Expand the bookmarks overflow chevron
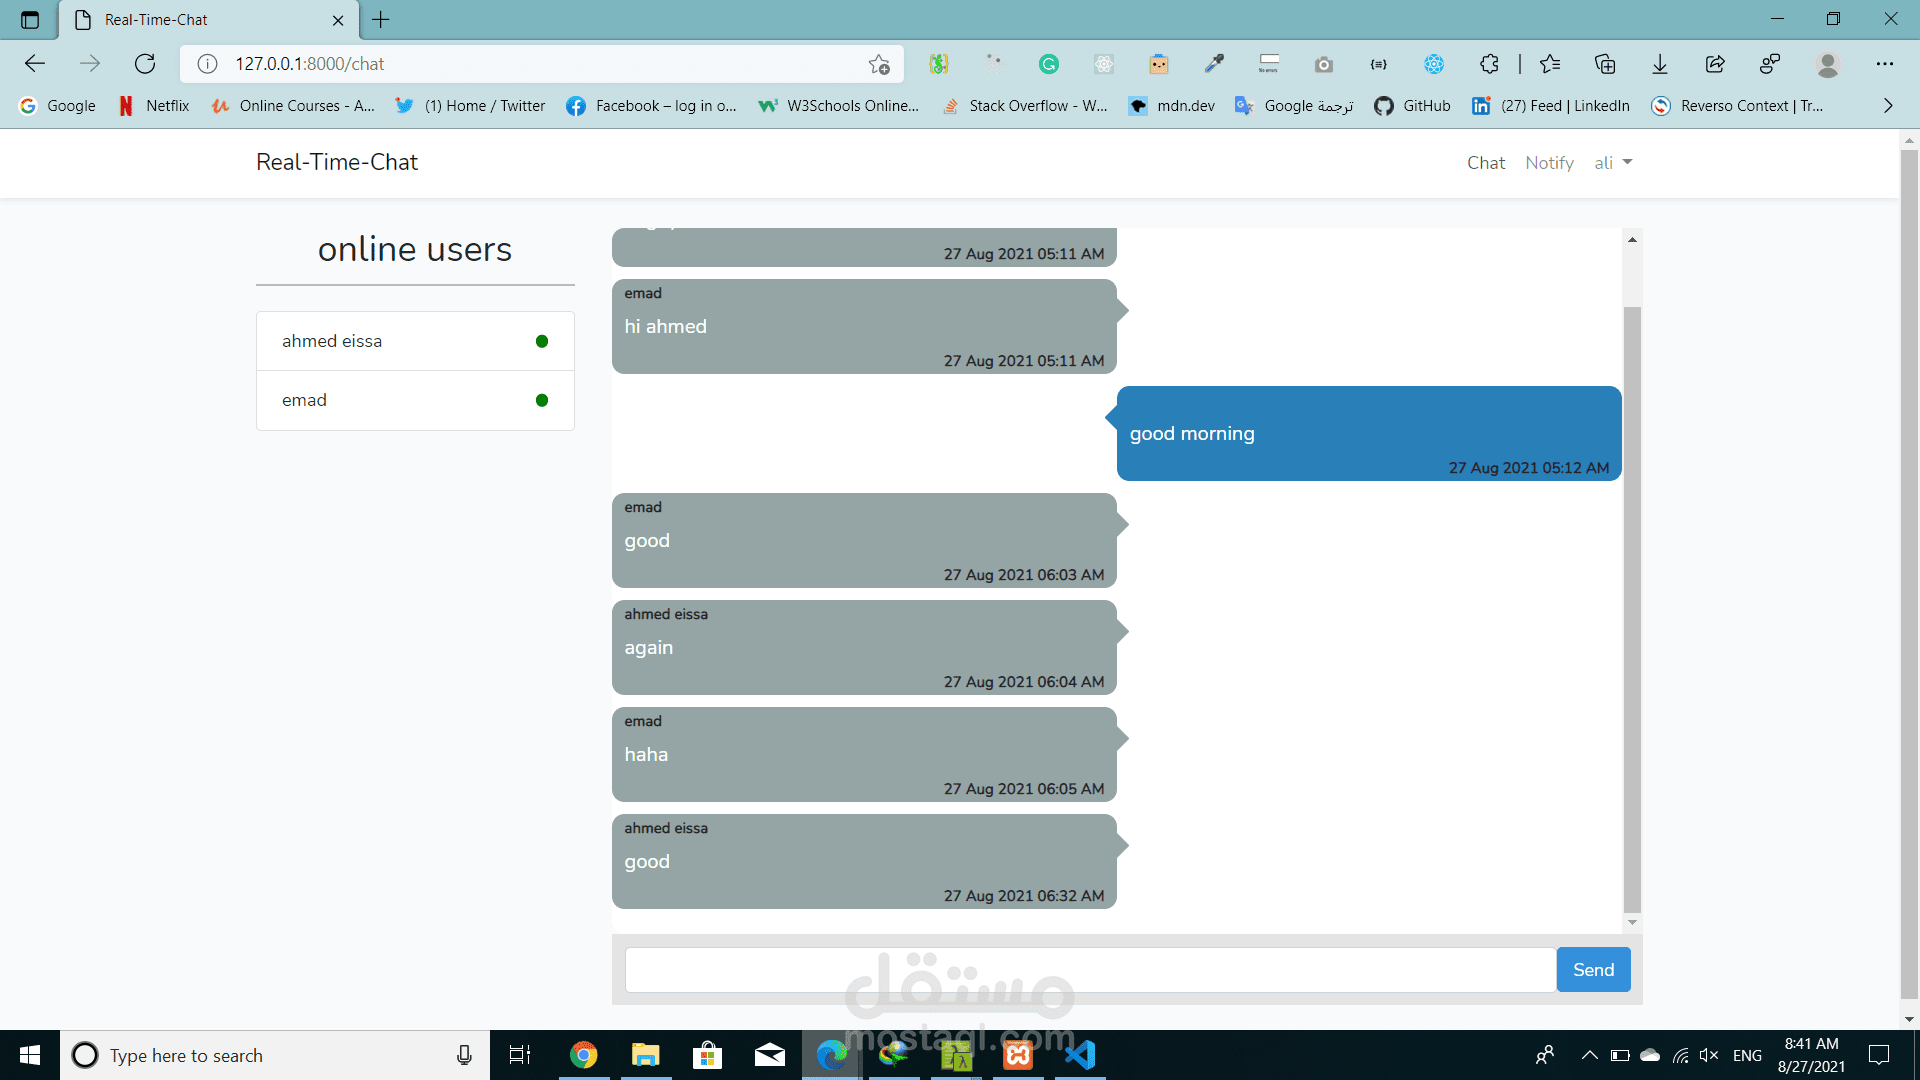 point(1889,105)
